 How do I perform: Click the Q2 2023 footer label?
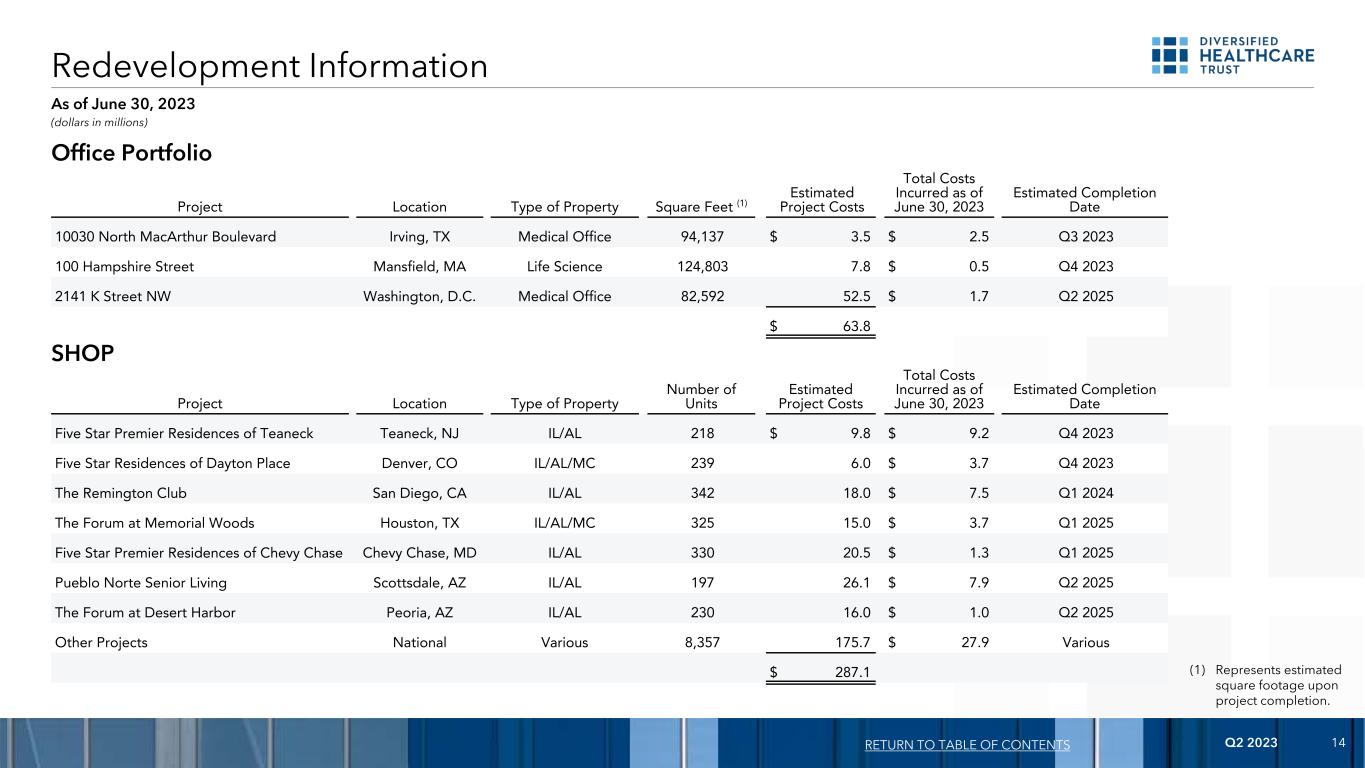tap(1251, 743)
